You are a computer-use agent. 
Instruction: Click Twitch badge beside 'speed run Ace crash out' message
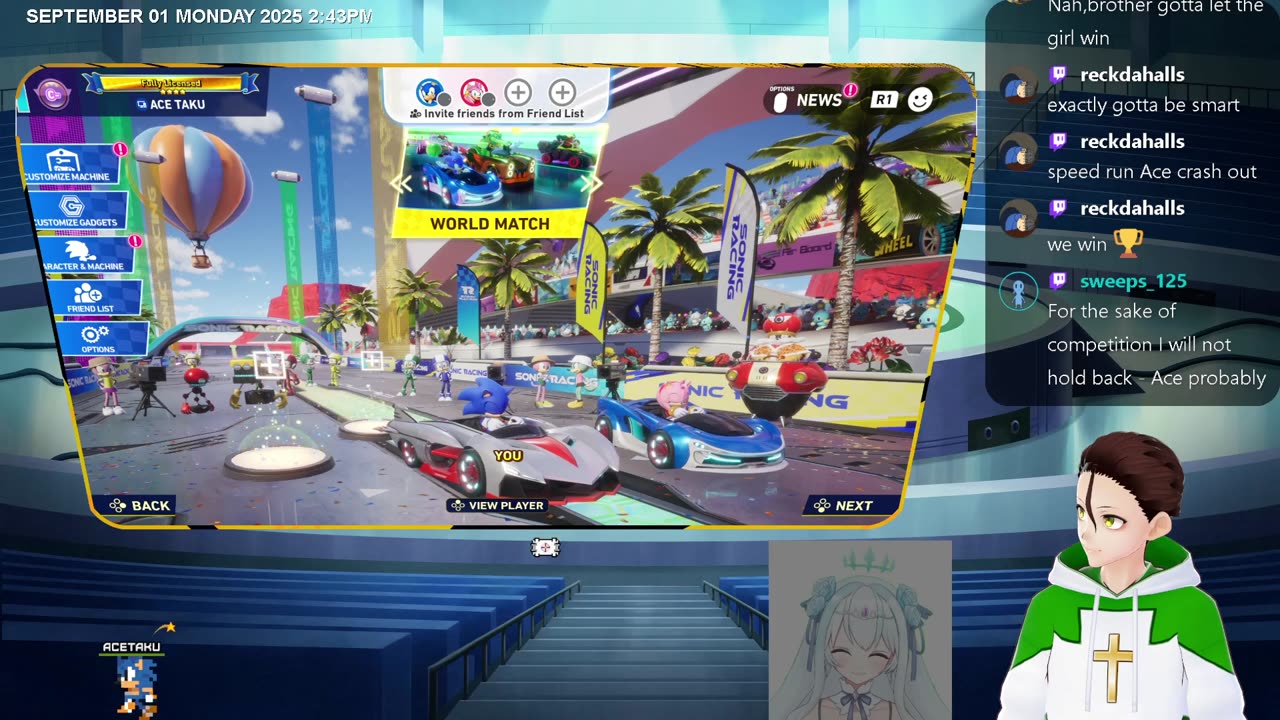[x=1058, y=142]
